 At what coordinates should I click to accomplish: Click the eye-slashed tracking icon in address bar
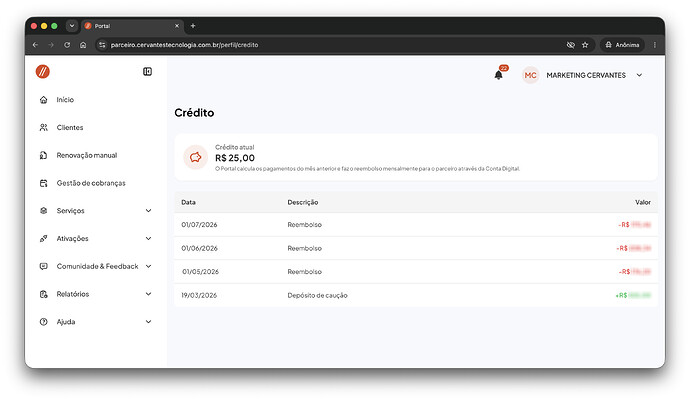click(x=571, y=45)
